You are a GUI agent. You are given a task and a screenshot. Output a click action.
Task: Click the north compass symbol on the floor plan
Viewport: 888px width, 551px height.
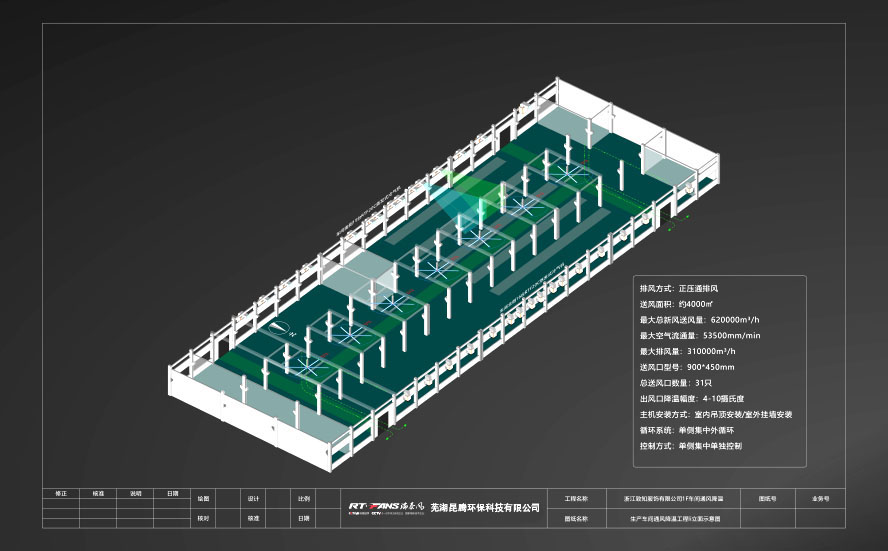(279, 327)
